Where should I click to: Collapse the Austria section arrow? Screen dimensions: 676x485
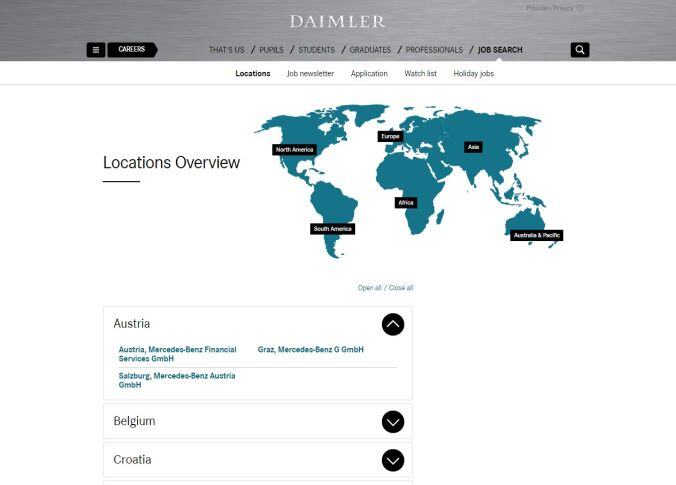coord(393,324)
